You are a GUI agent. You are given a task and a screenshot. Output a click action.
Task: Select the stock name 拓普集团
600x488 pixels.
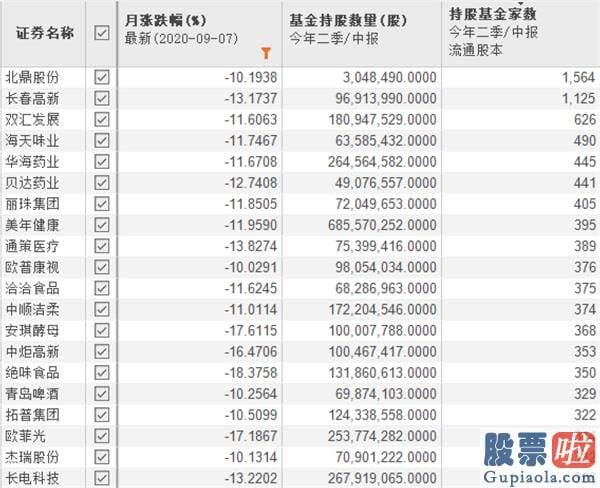(32, 415)
